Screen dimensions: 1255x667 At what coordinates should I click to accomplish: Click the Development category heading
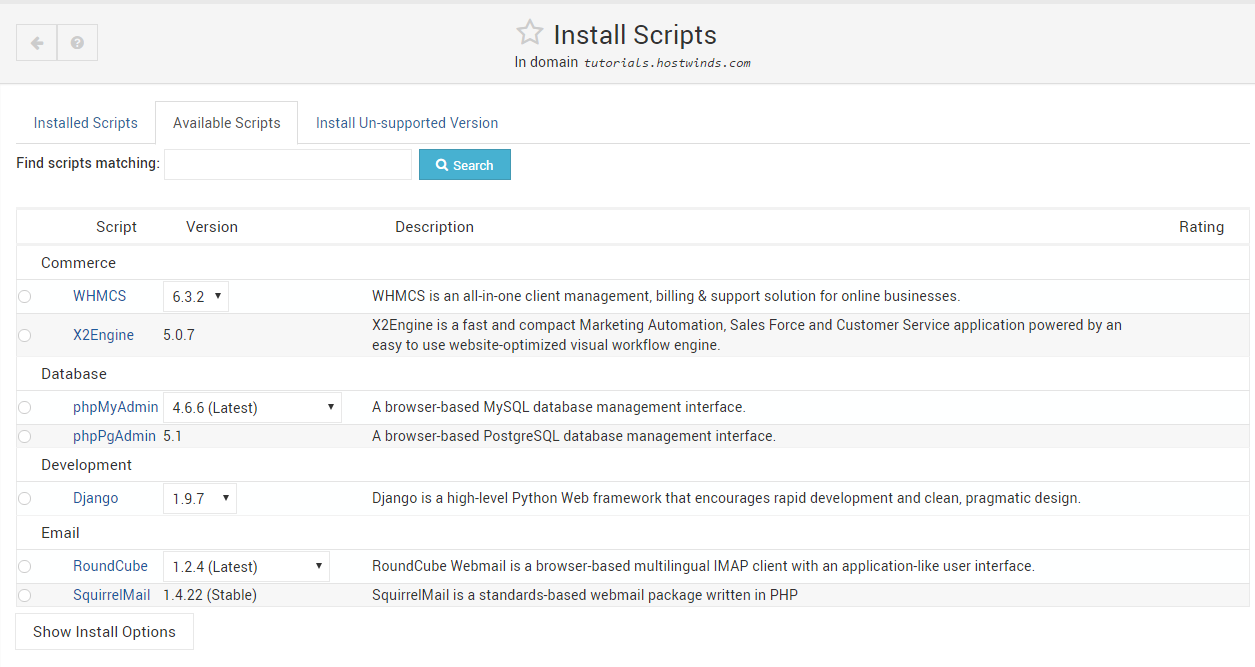click(86, 465)
